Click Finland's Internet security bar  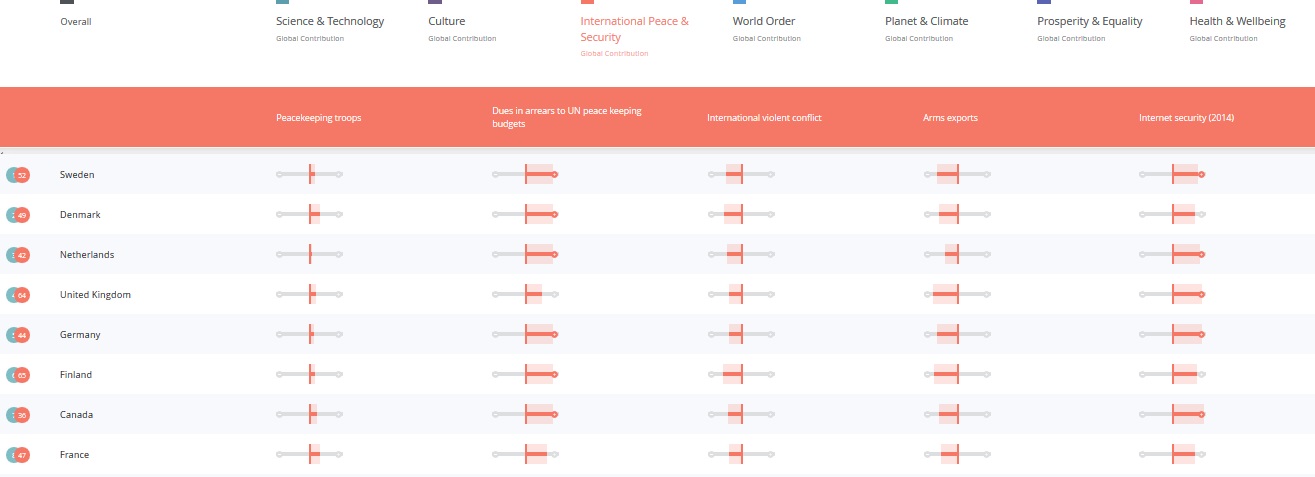click(1173, 375)
